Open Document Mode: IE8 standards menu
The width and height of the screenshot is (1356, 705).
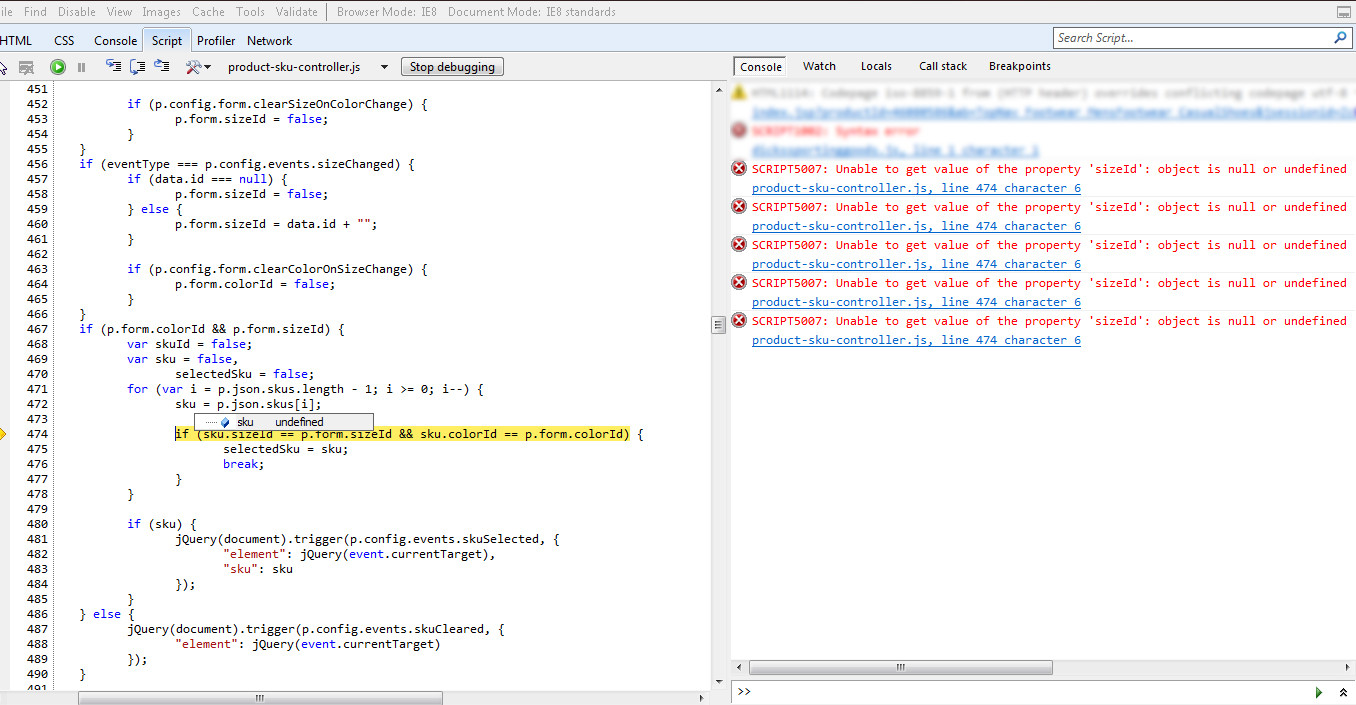pos(531,12)
